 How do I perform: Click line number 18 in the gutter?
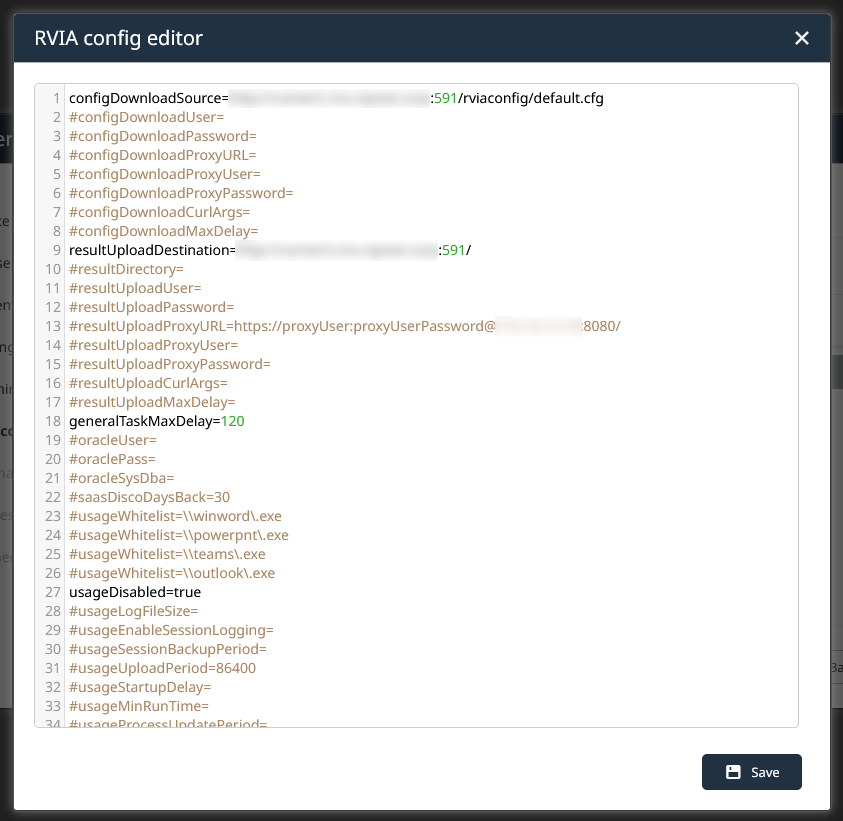tap(54, 421)
